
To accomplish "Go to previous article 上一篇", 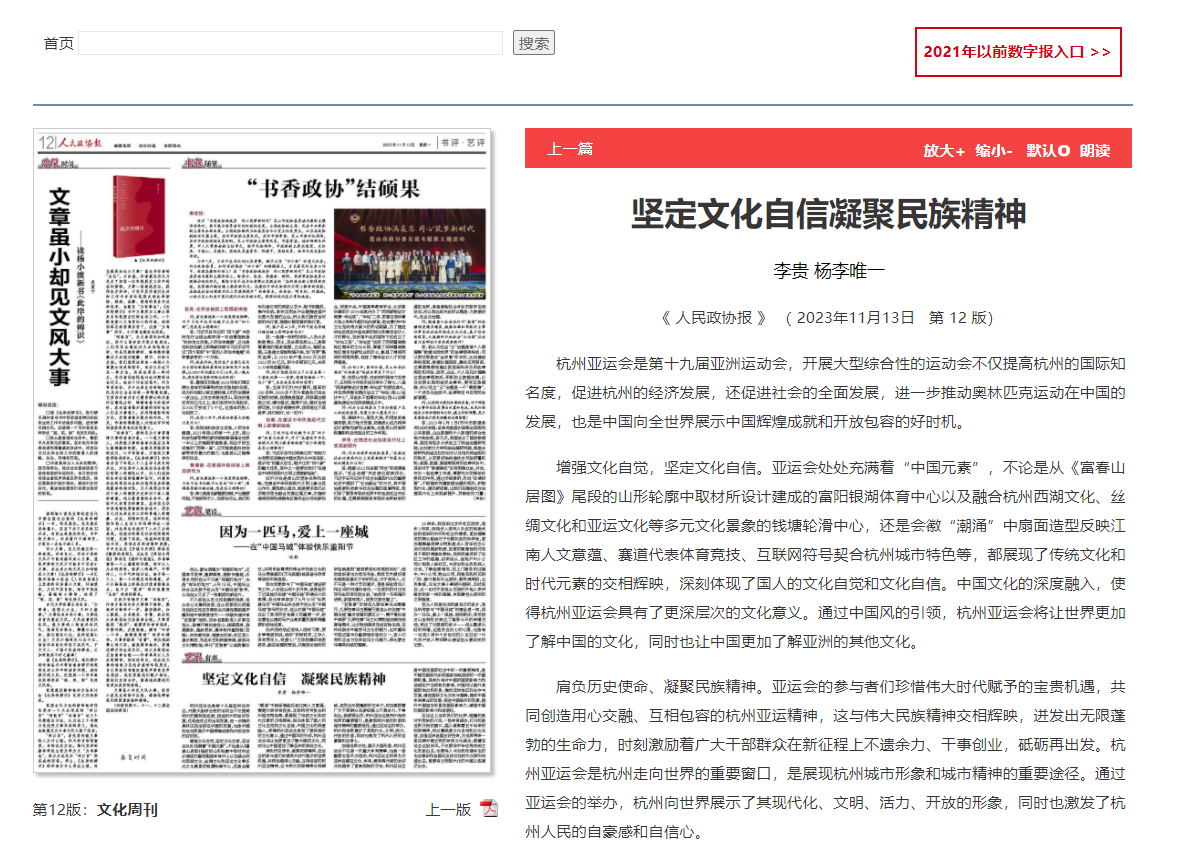I will coord(570,149).
